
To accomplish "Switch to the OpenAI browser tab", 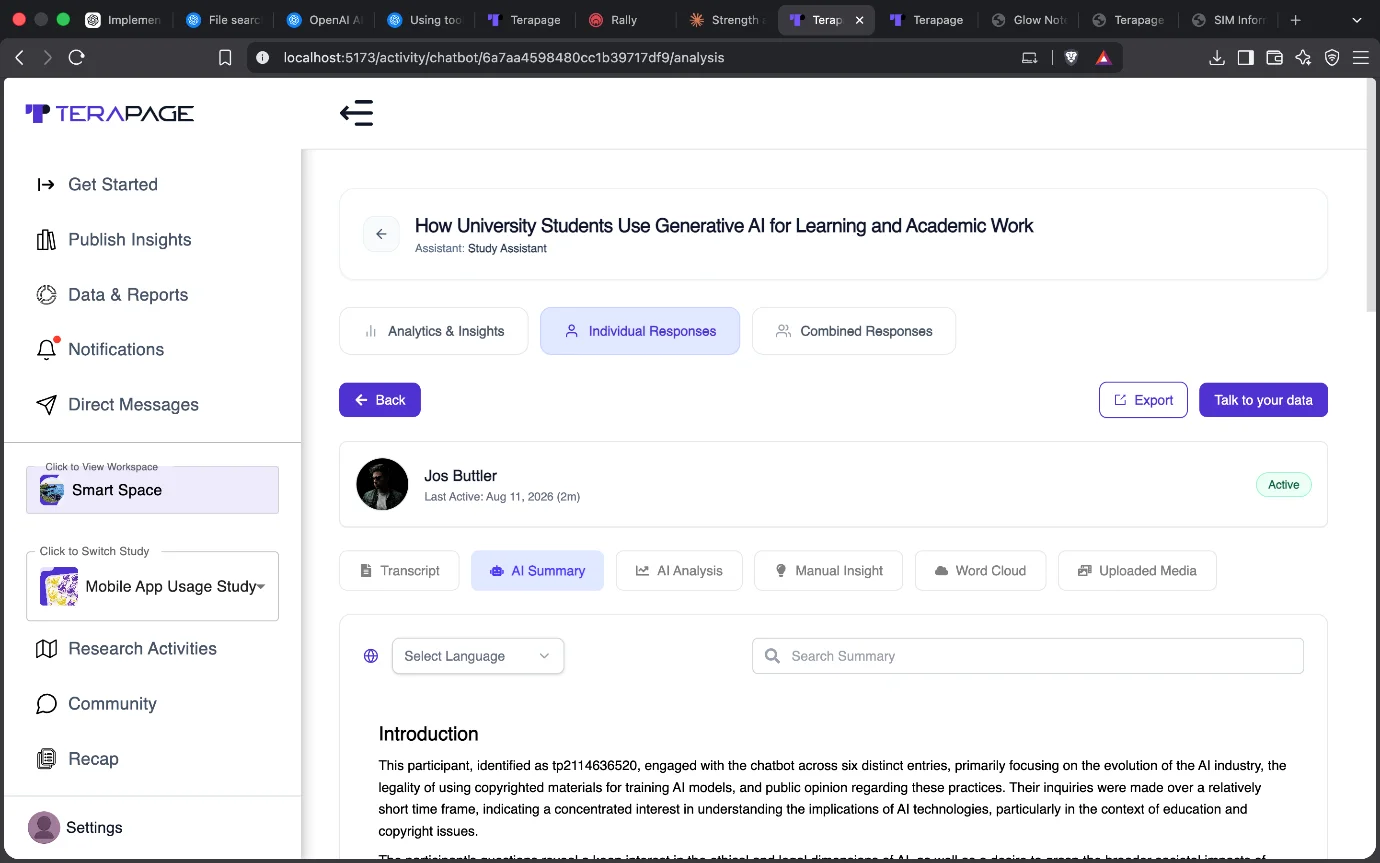I will (324, 20).
